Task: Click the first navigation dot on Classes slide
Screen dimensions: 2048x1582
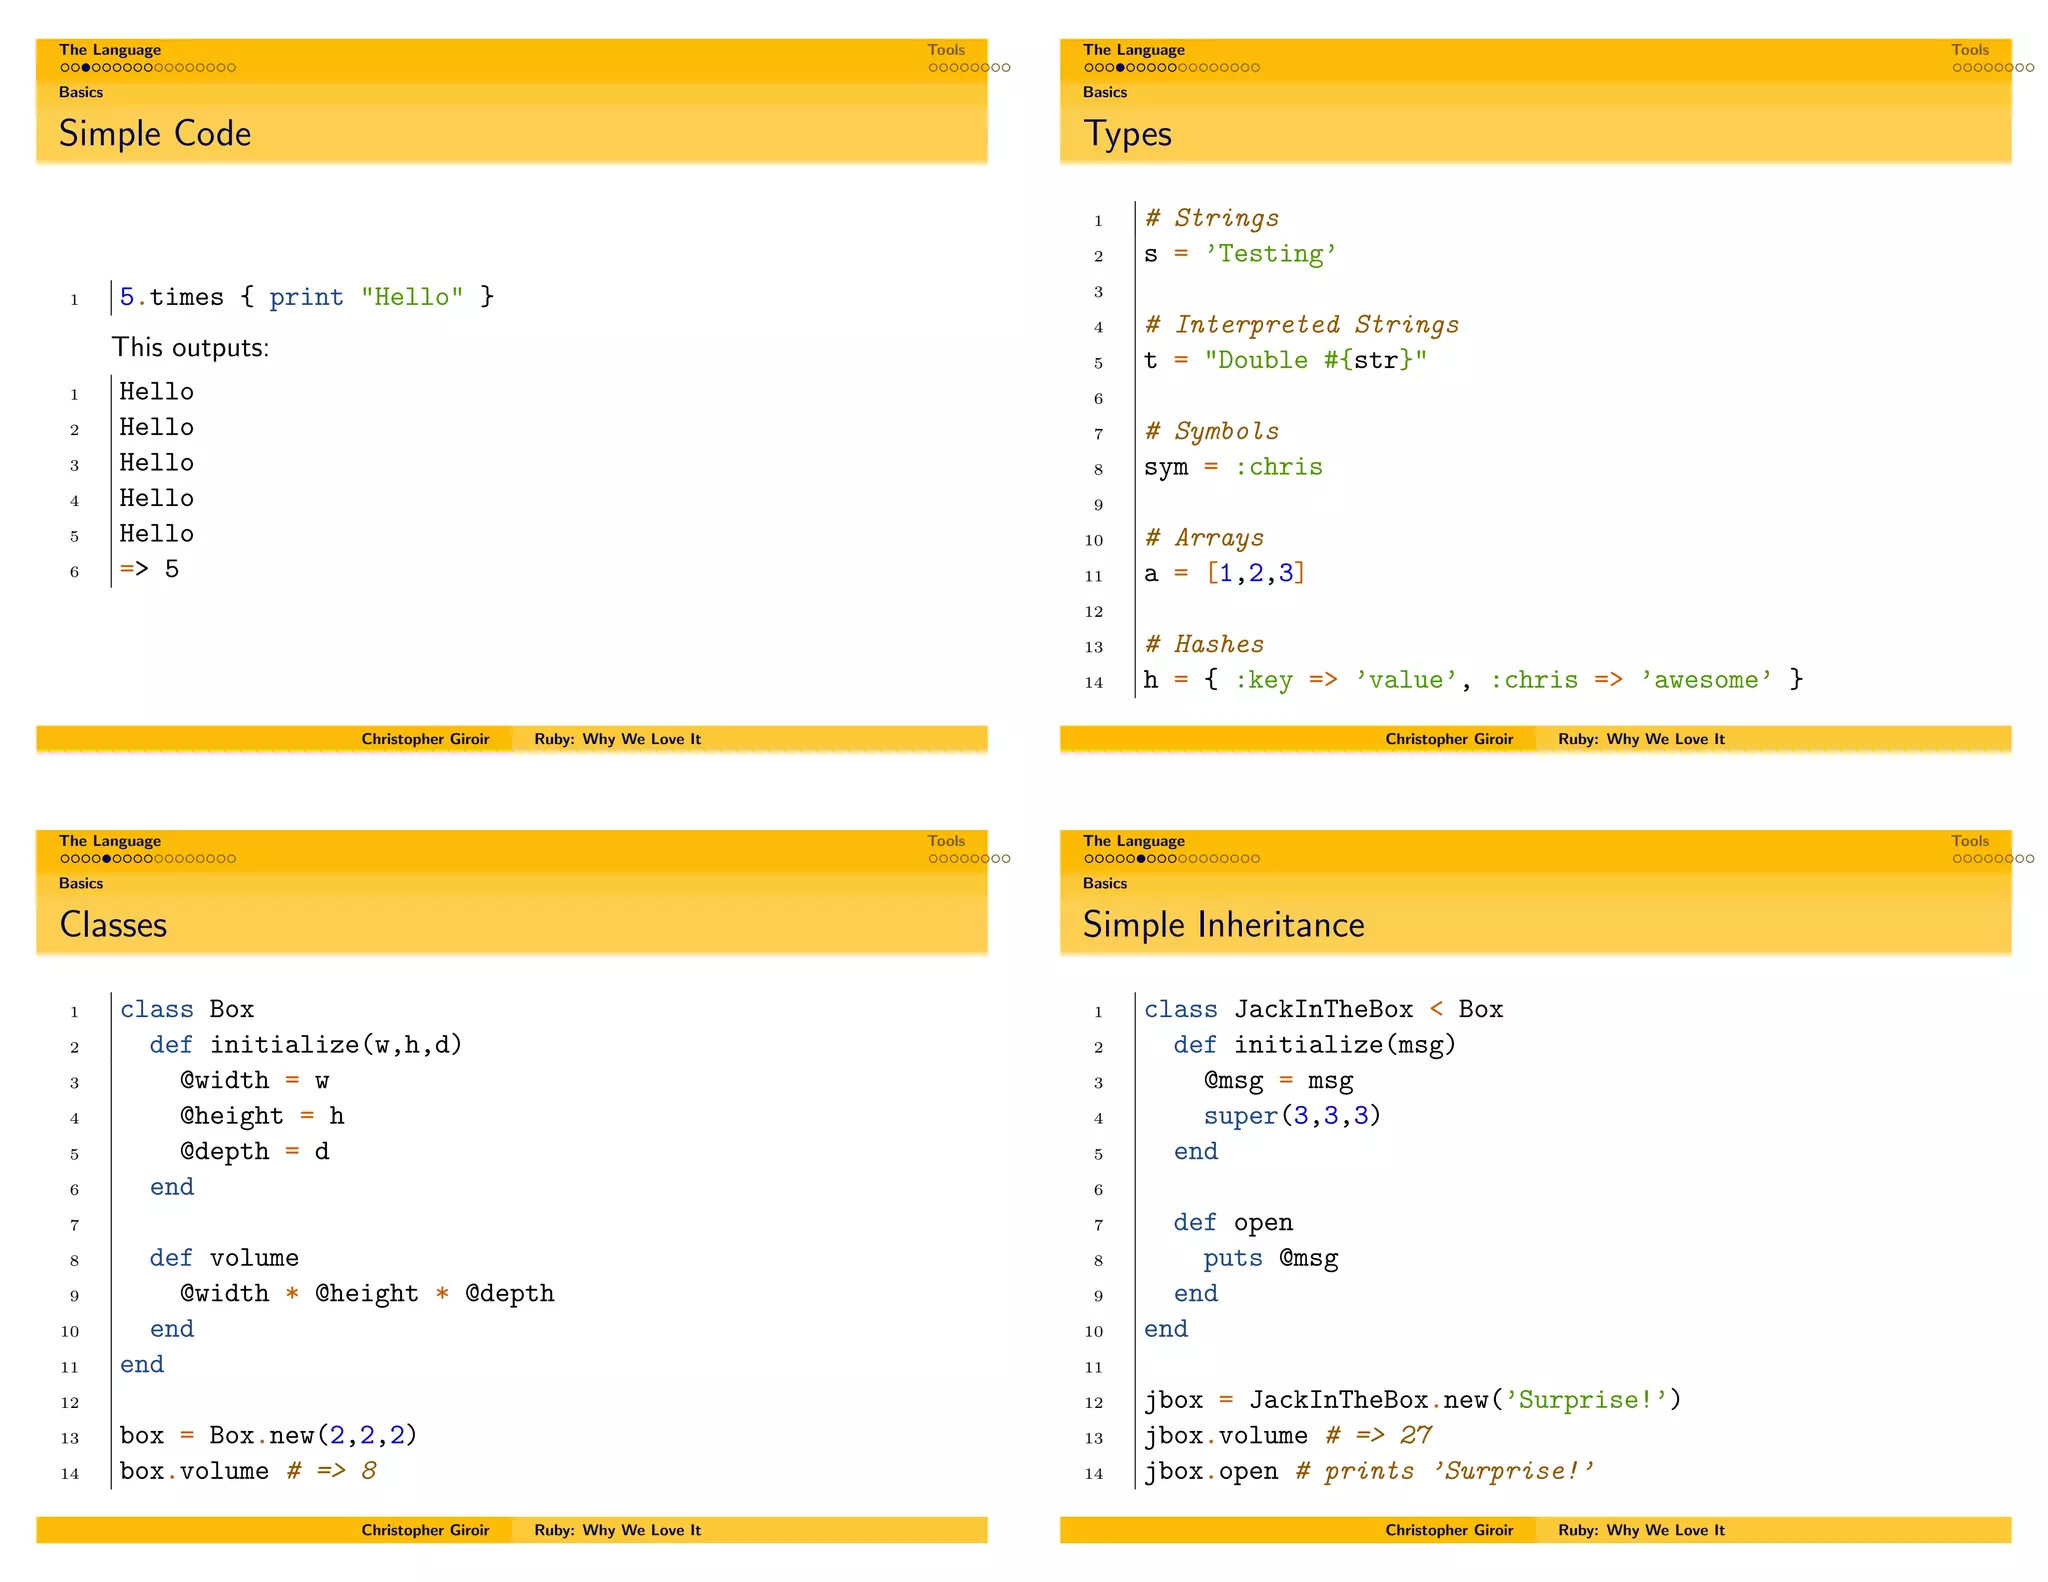Action: tap(64, 859)
